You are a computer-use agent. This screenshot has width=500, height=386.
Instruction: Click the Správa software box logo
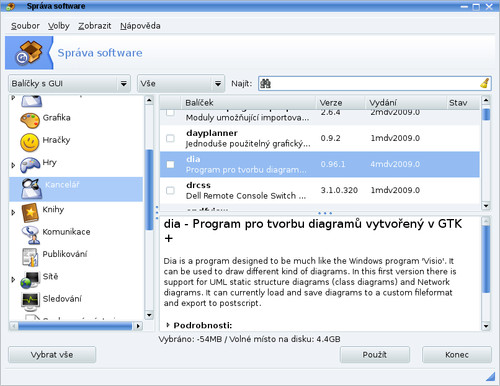pos(29,53)
